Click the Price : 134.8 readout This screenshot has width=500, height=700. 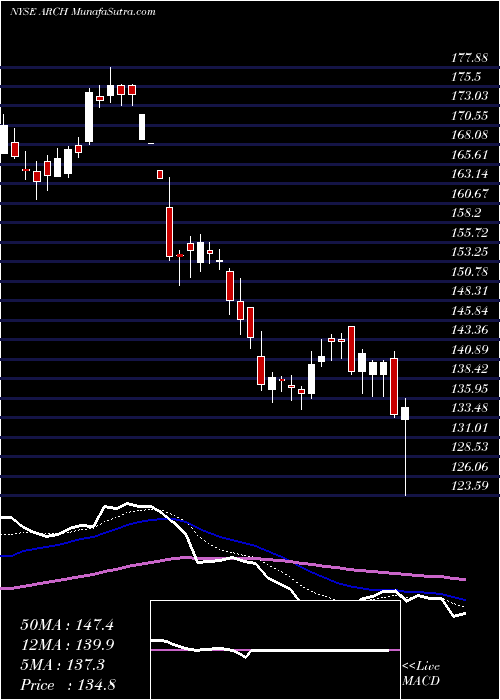(68, 685)
